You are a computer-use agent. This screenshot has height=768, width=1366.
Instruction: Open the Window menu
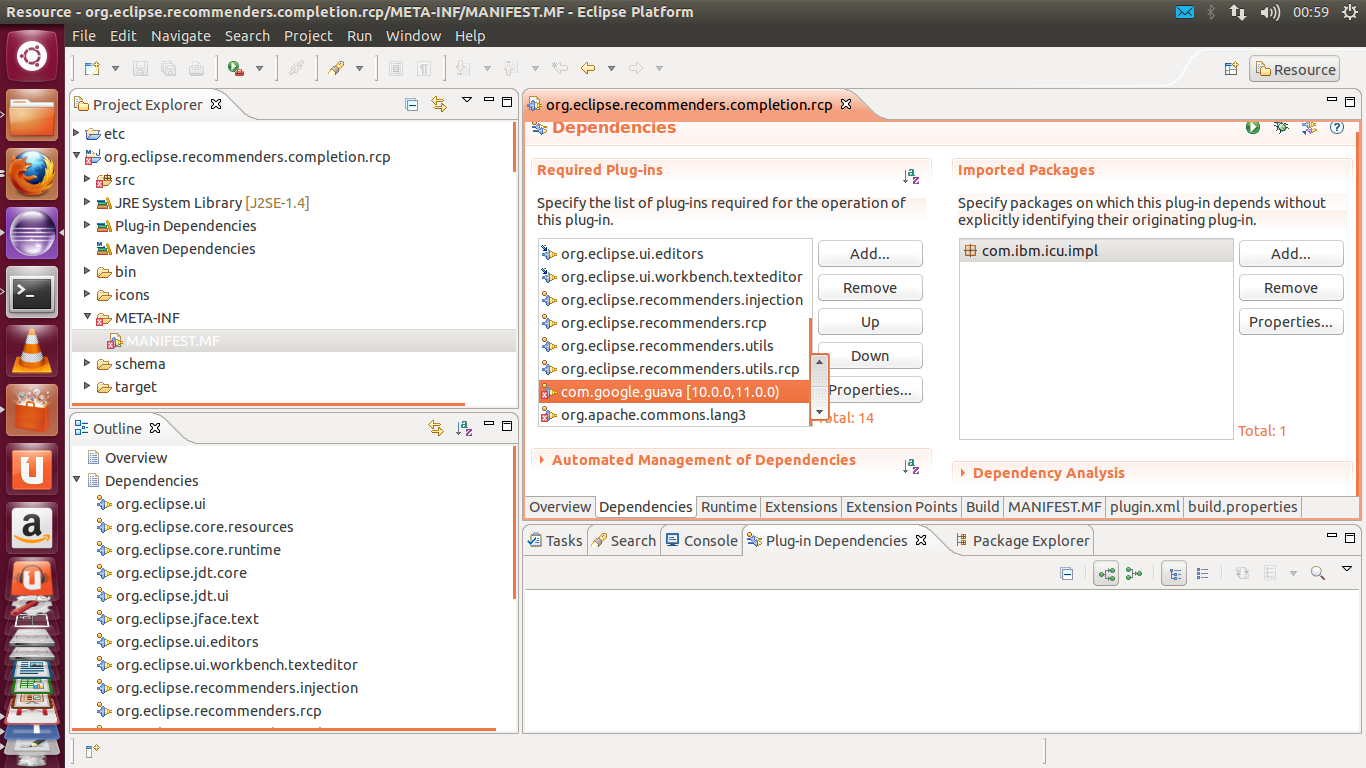pos(413,35)
